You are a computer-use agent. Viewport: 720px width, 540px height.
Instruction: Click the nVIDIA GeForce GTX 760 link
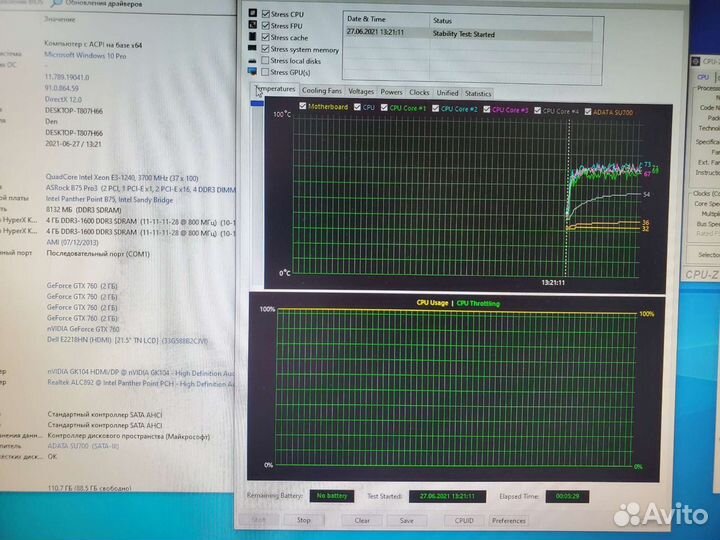point(83,329)
